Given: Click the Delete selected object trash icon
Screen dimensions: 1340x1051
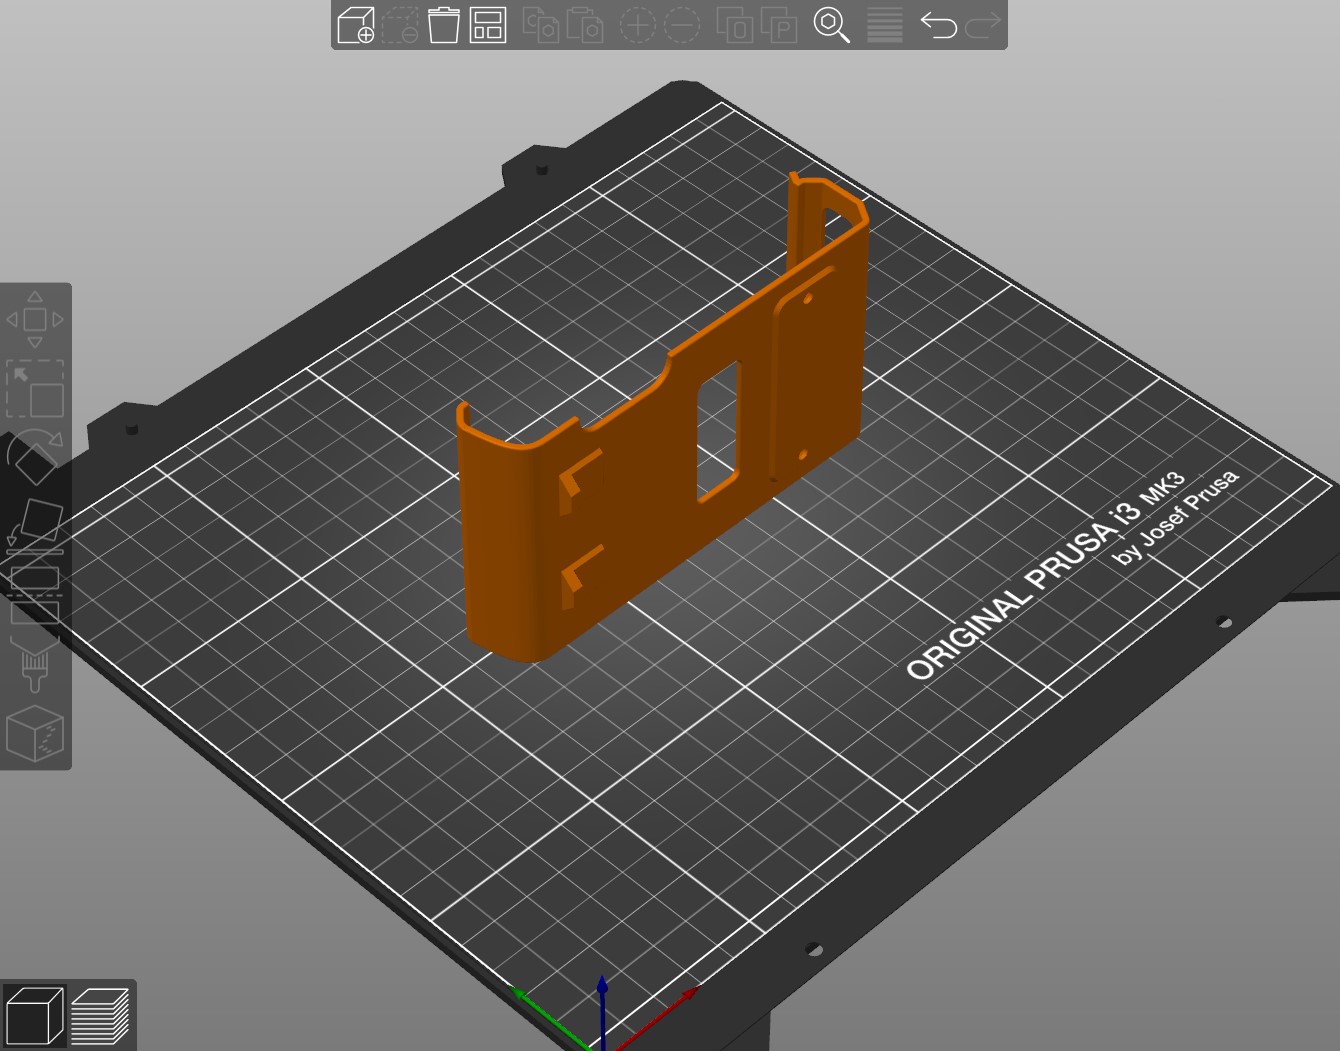Looking at the screenshot, I should tap(443, 25).
